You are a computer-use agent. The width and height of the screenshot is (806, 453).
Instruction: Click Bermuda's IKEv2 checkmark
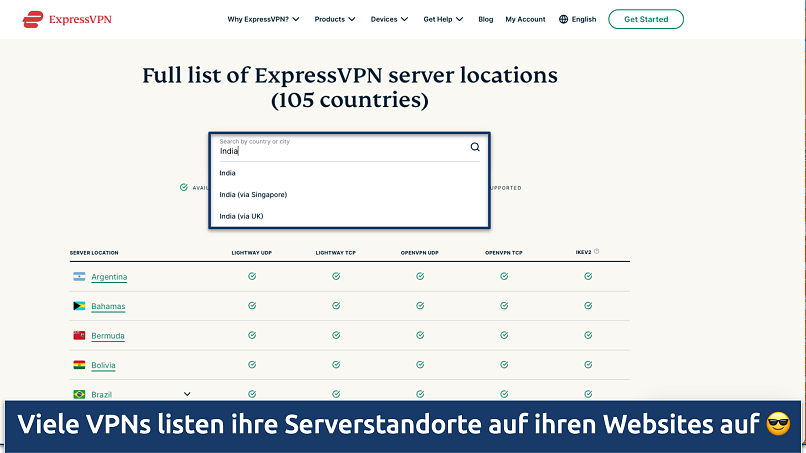tap(588, 335)
